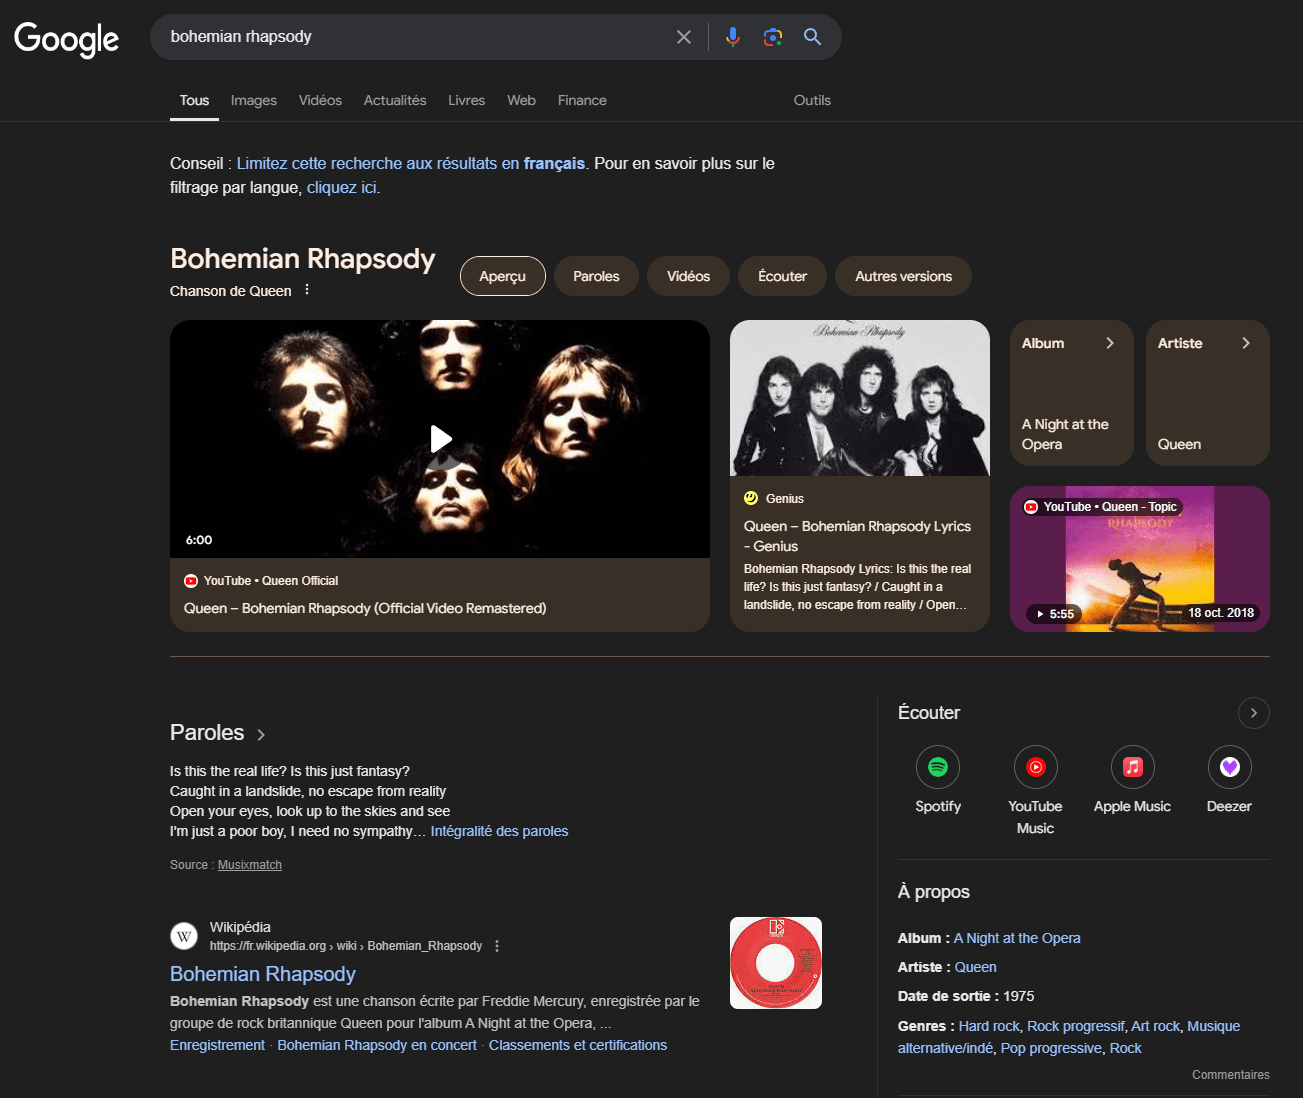Screen dimensions: 1303x1098
Task: Select the Aperçu chip
Action: tap(503, 276)
